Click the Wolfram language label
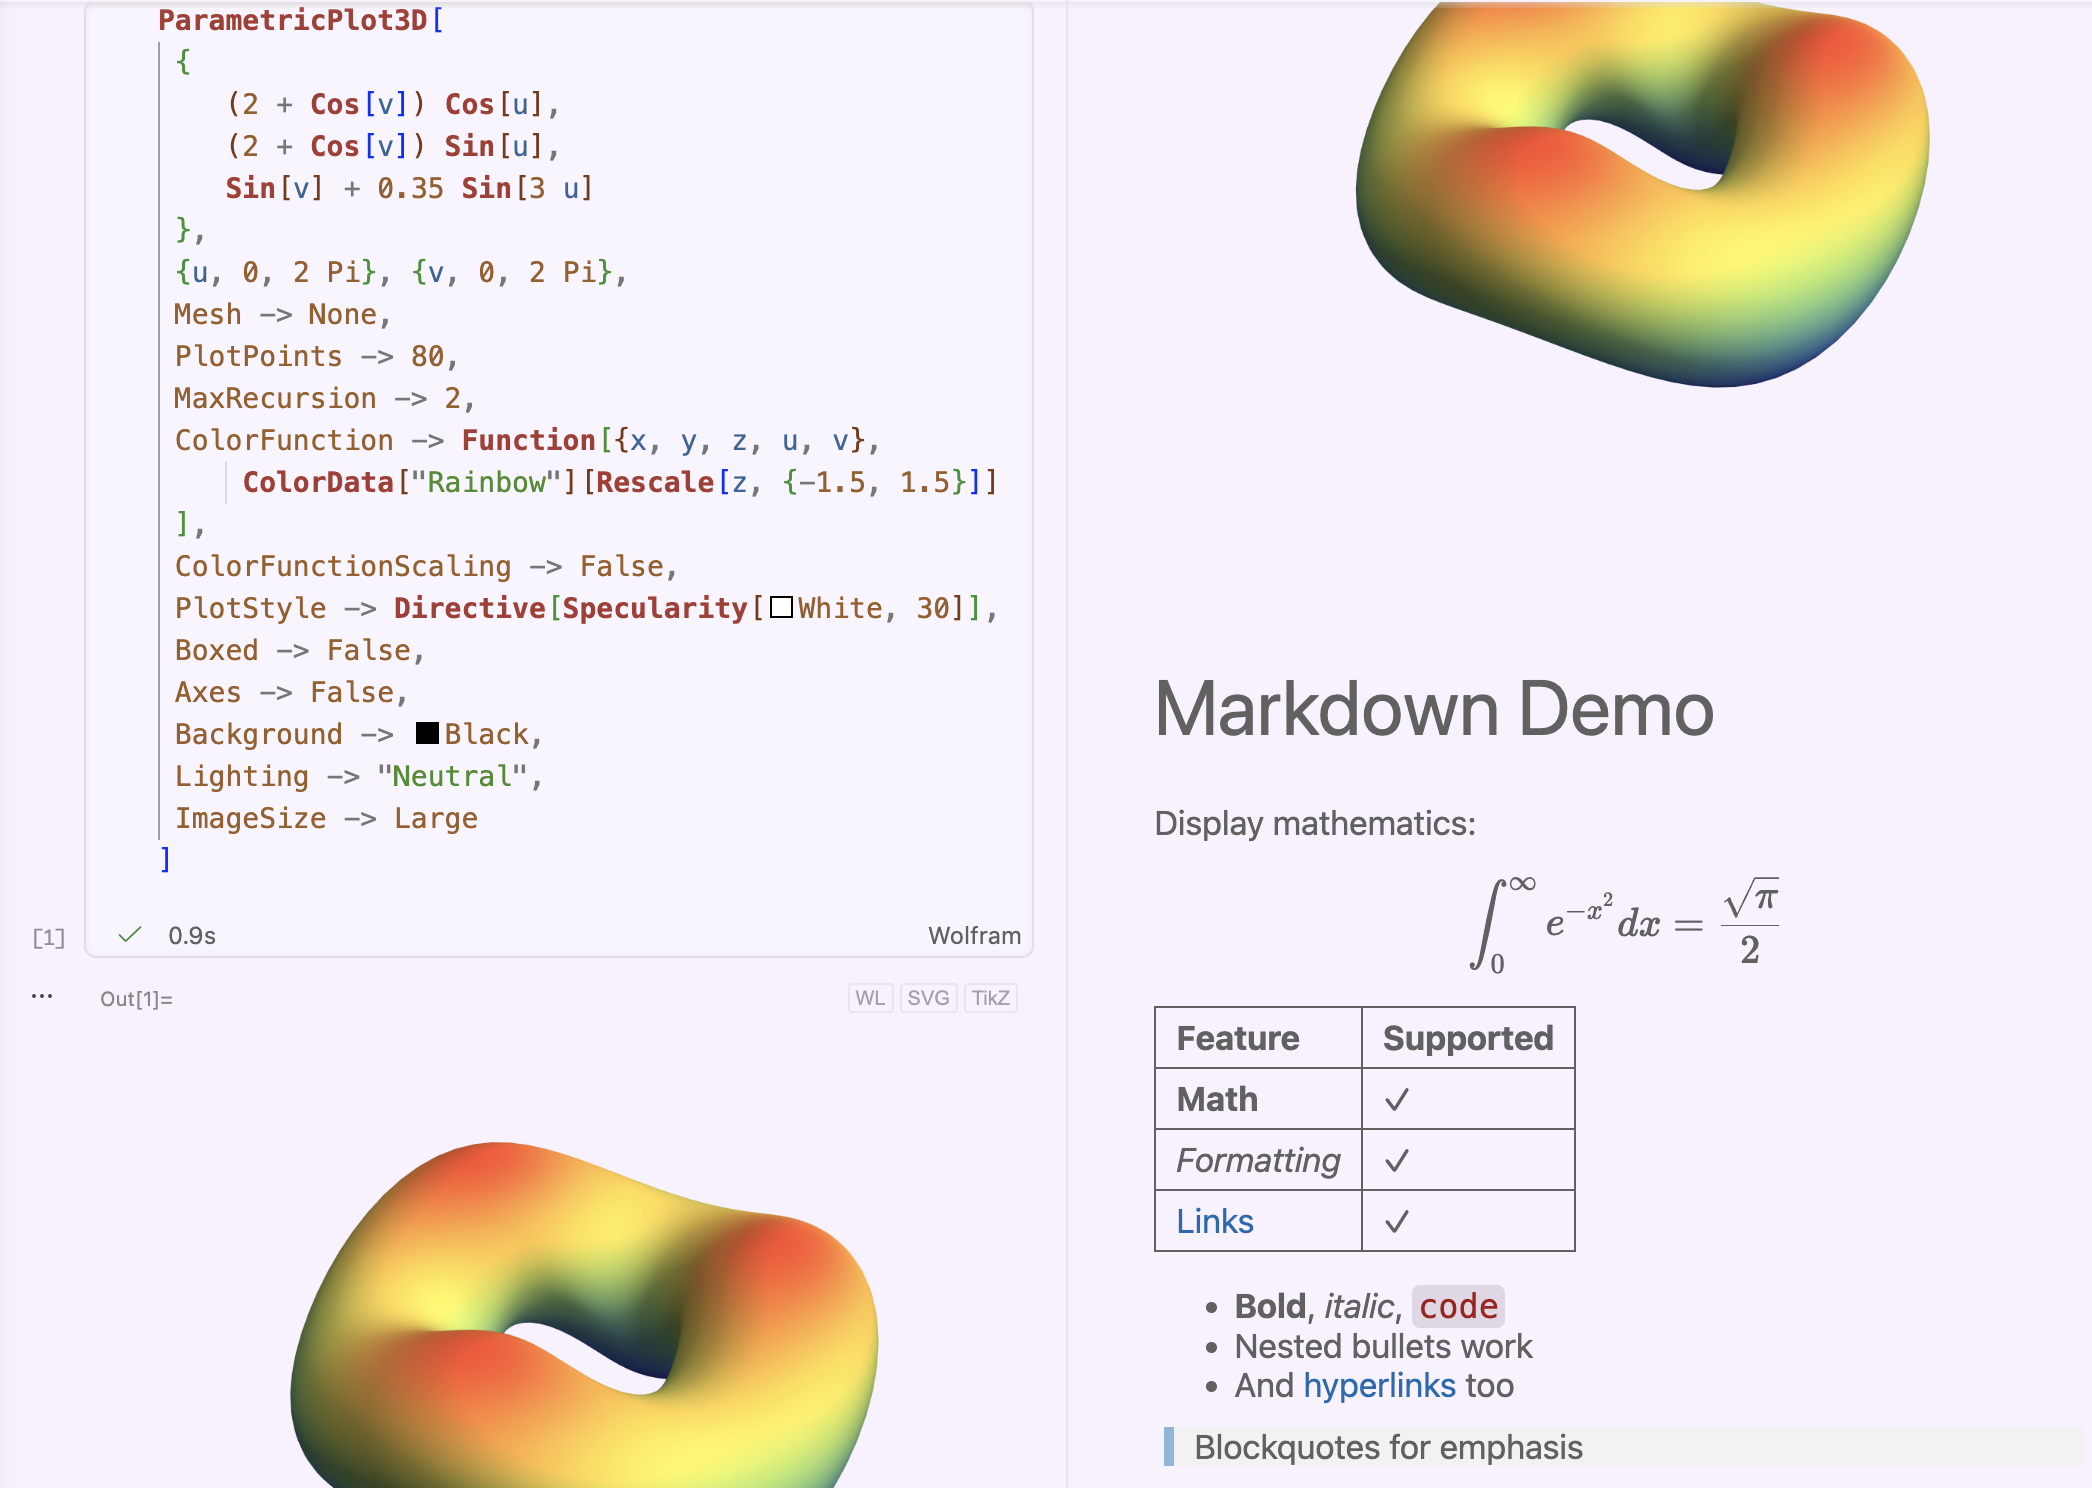 coord(974,936)
